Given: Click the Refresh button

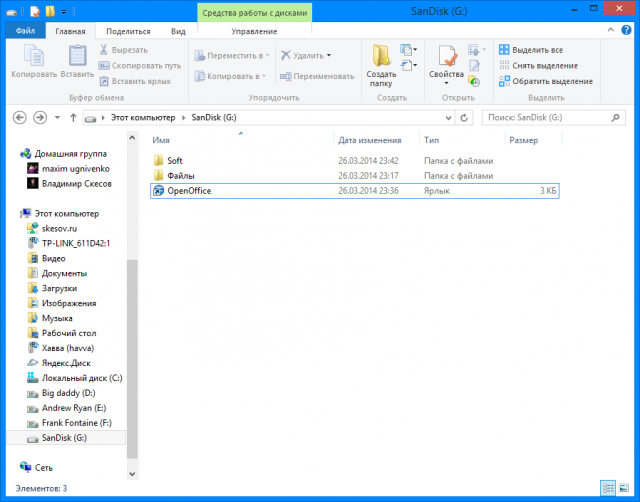Looking at the screenshot, I should click(x=464, y=118).
